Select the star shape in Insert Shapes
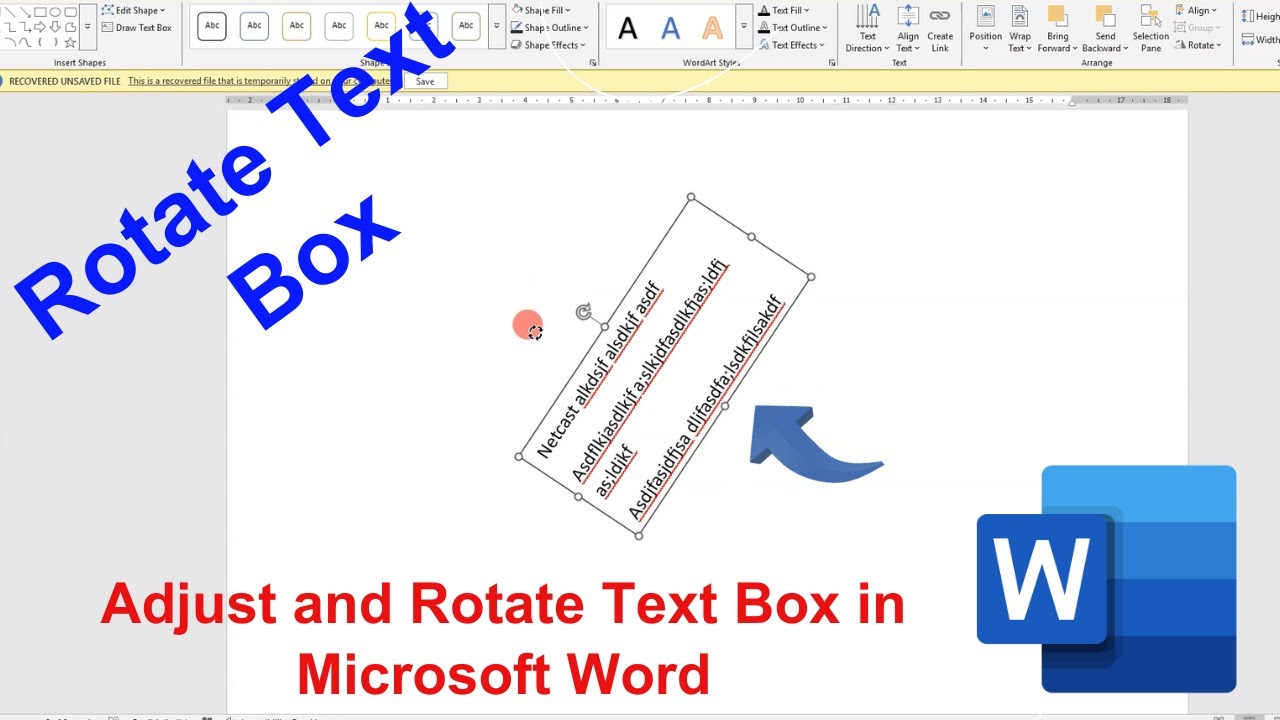The width and height of the screenshot is (1280, 720). click(70, 42)
